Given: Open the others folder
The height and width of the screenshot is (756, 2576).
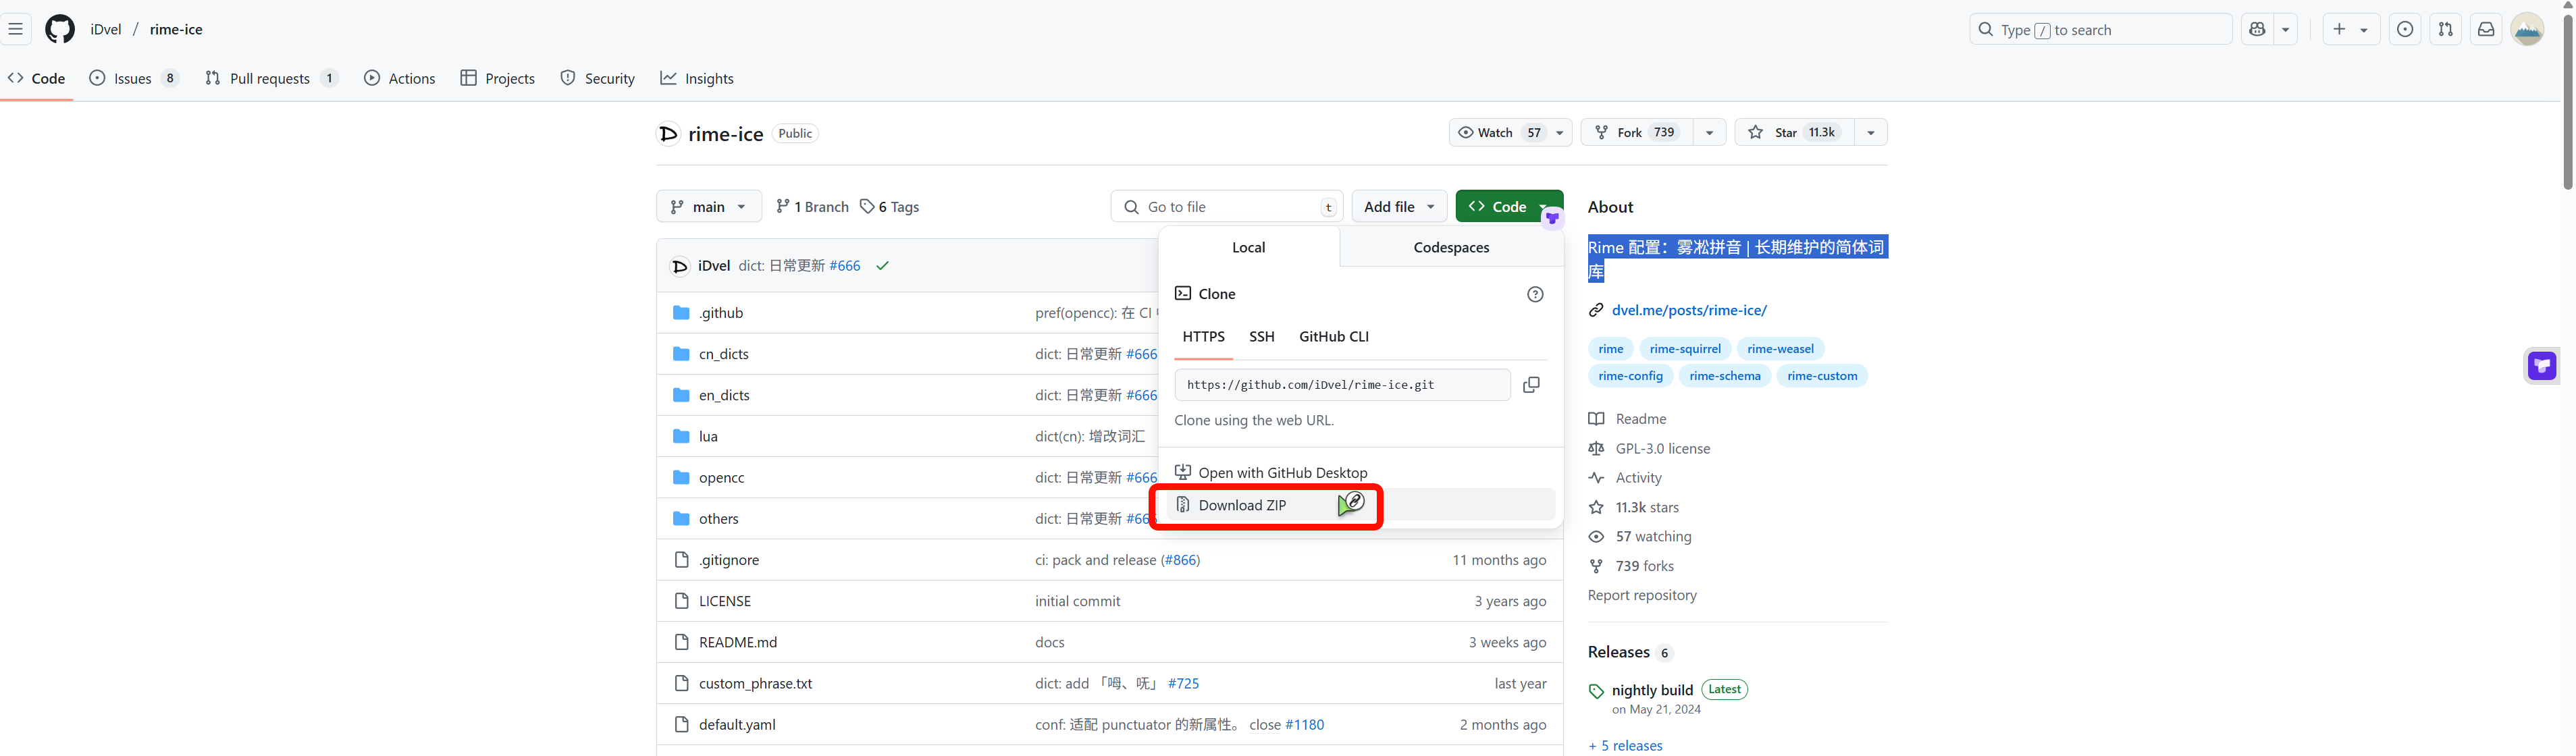Looking at the screenshot, I should [718, 518].
